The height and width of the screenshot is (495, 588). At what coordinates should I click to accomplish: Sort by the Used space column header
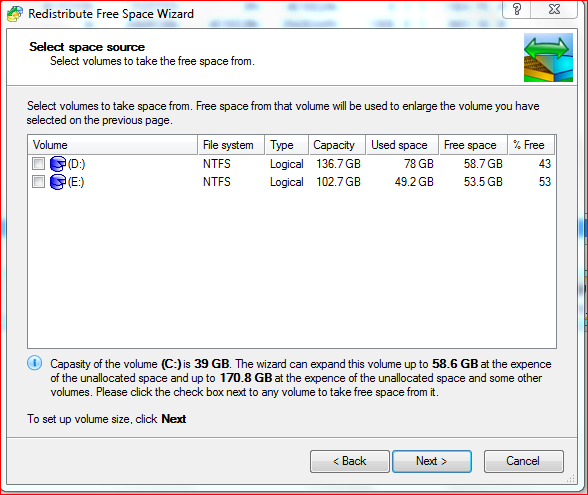click(x=402, y=145)
